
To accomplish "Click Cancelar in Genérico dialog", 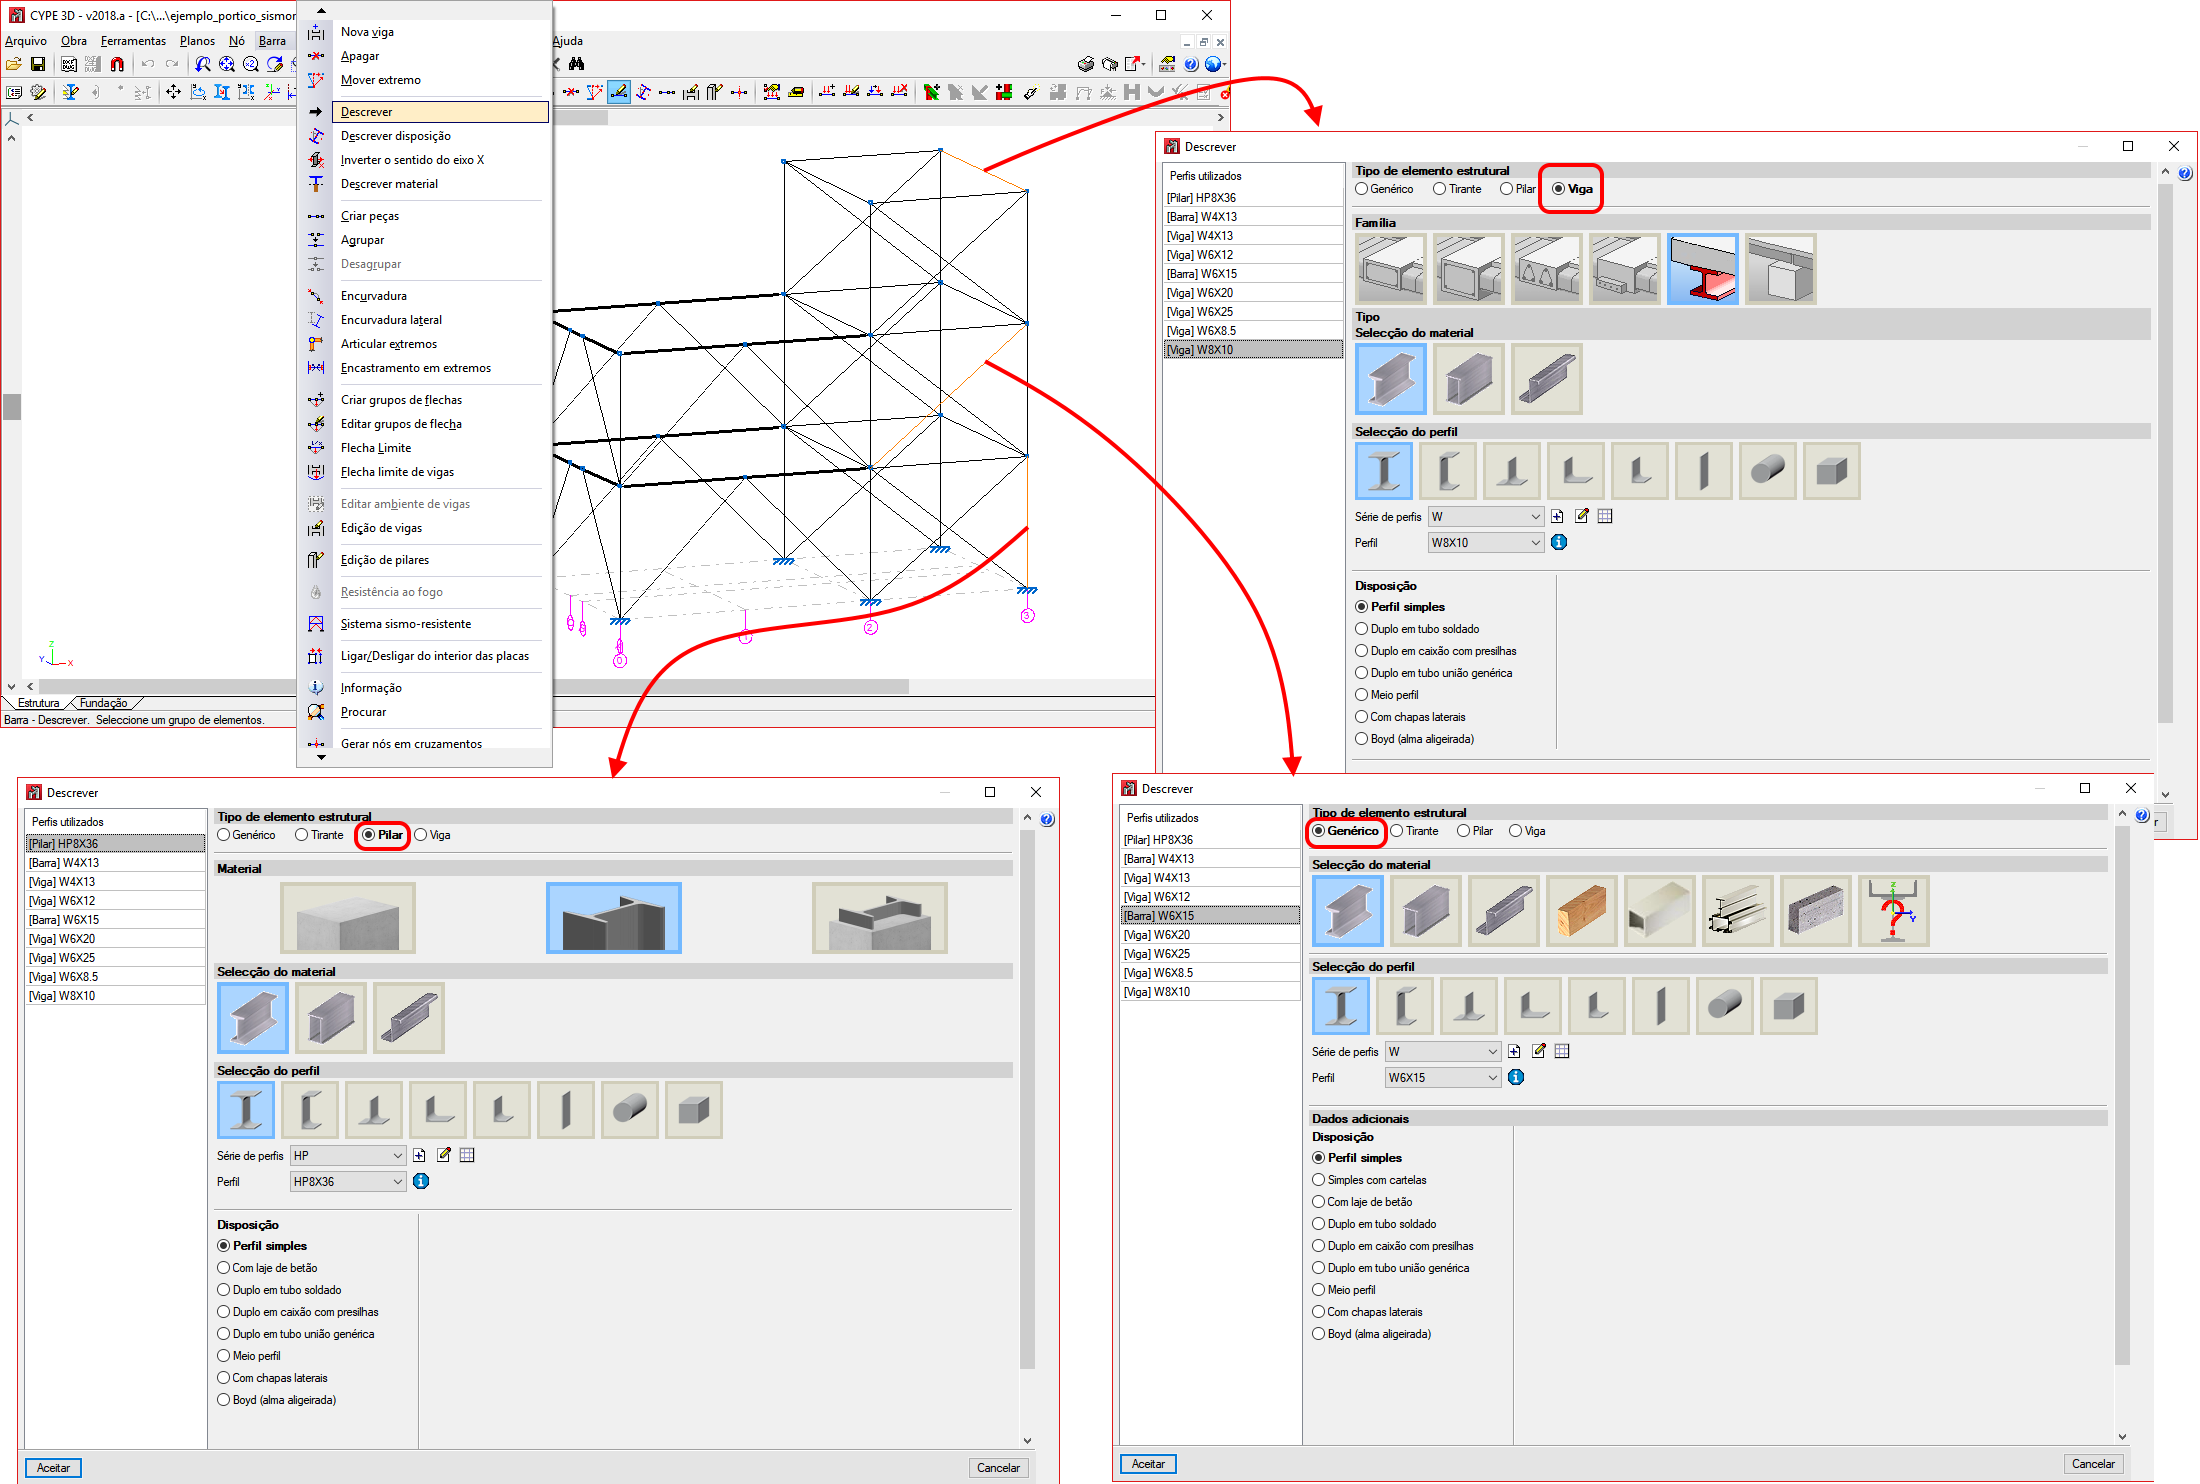I will click(2093, 1464).
